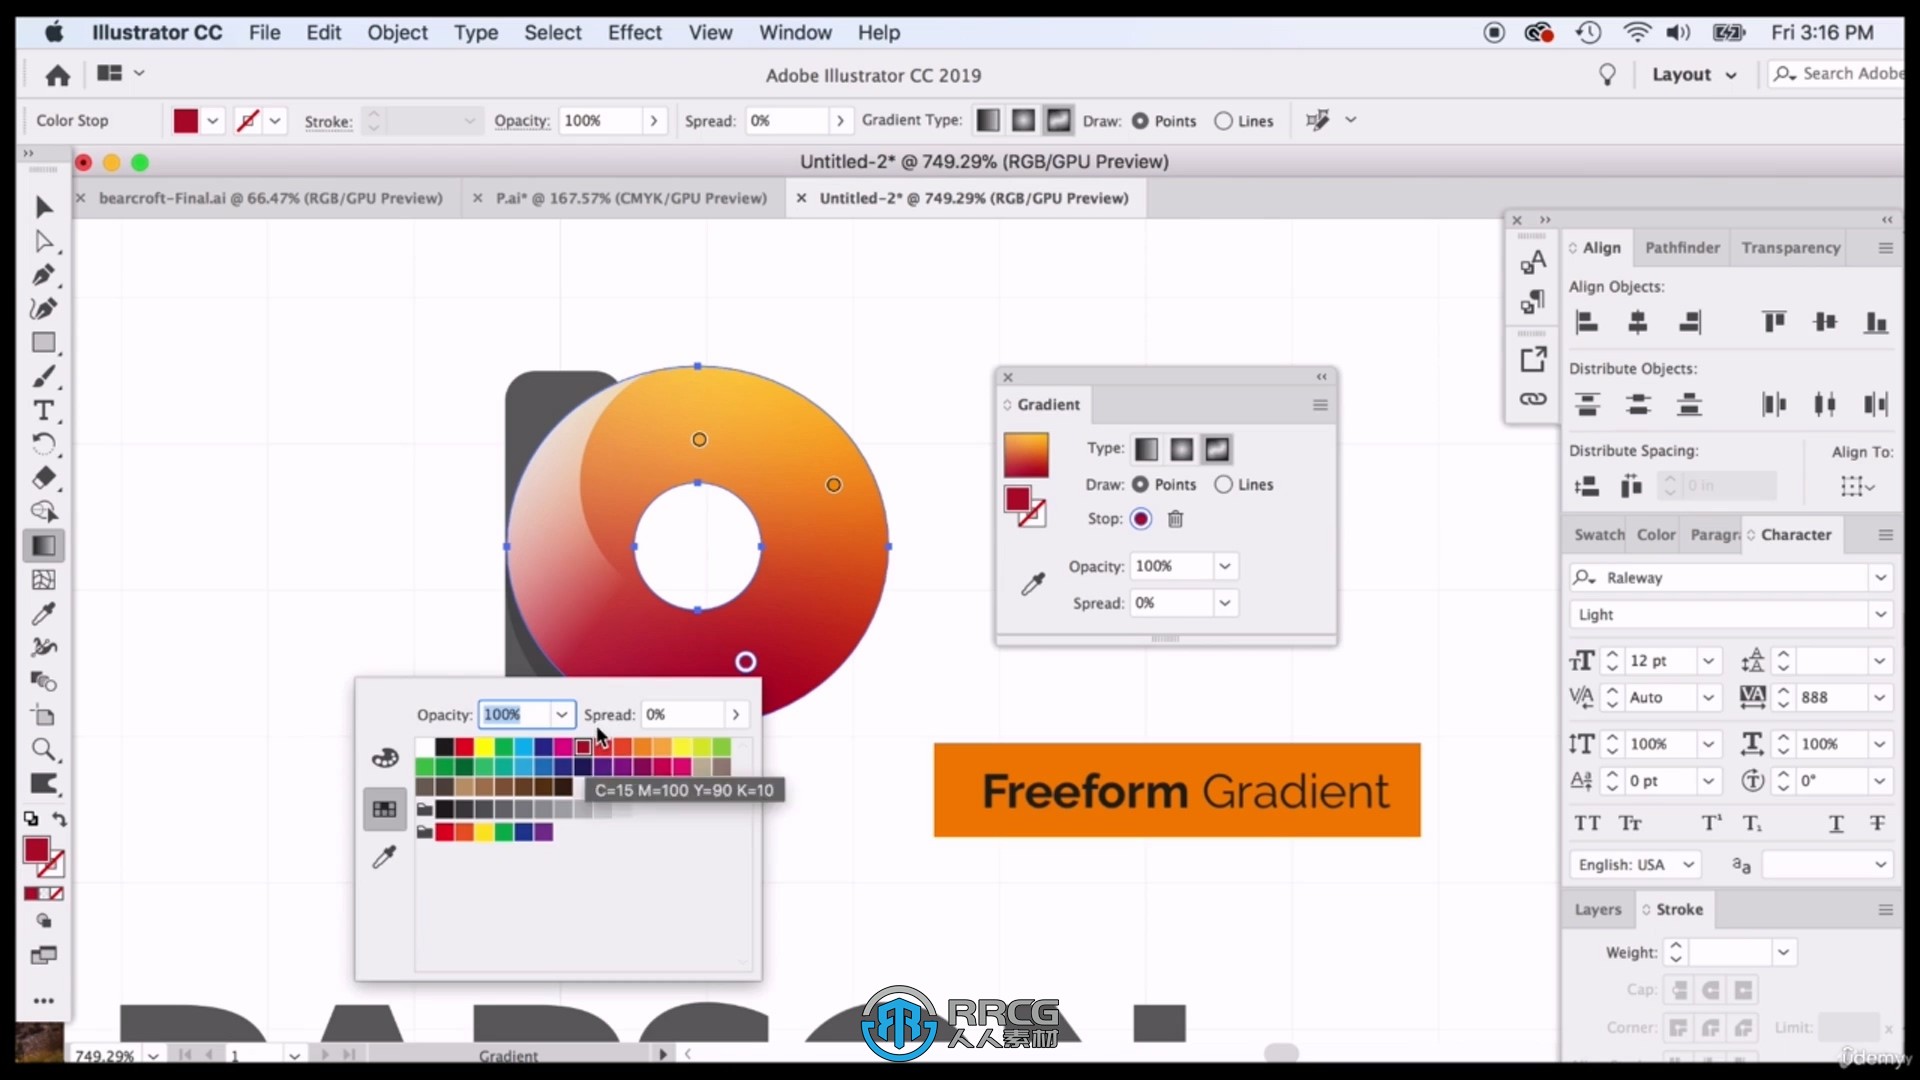Open the color mixer palette icon in popup

385,758
